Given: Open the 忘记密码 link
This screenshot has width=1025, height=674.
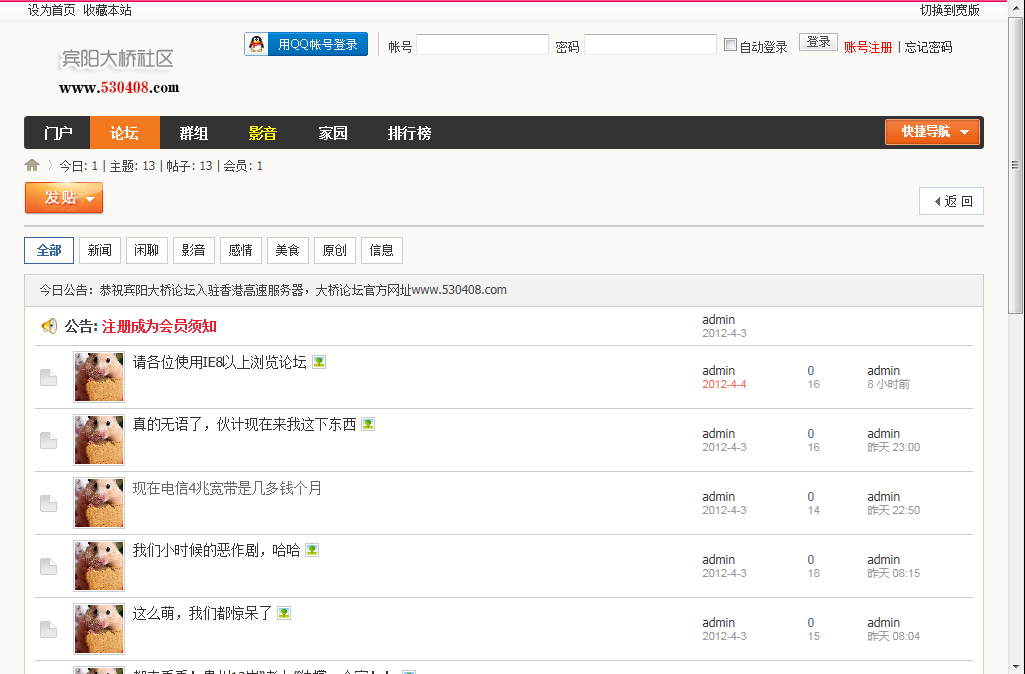Looking at the screenshot, I should click(x=928, y=47).
